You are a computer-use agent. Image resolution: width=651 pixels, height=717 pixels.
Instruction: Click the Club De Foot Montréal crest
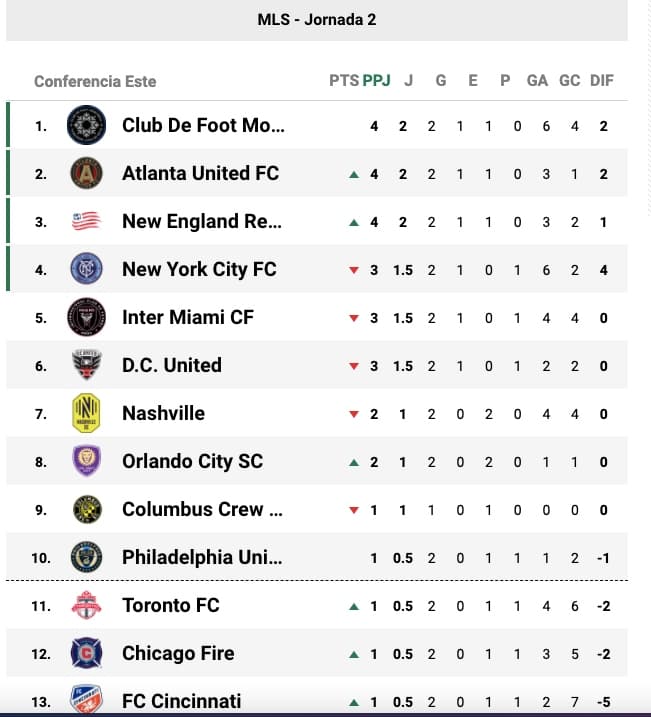(86, 126)
